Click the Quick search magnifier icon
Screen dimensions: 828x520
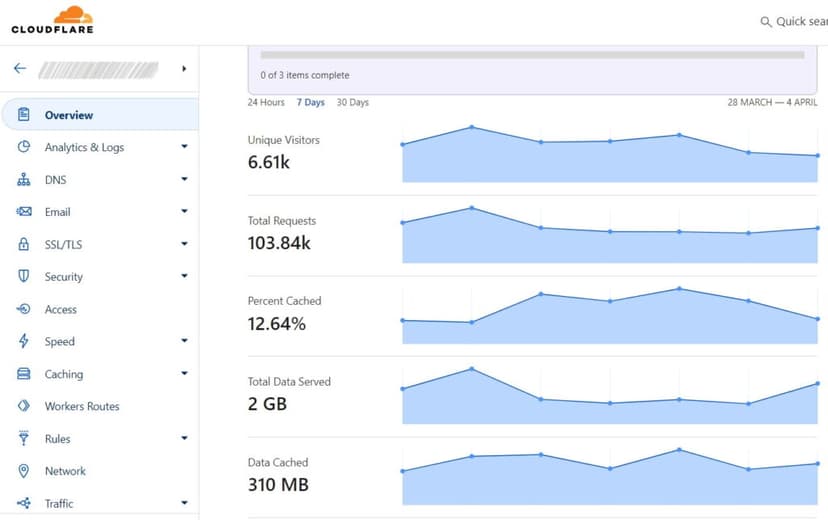[x=766, y=22]
